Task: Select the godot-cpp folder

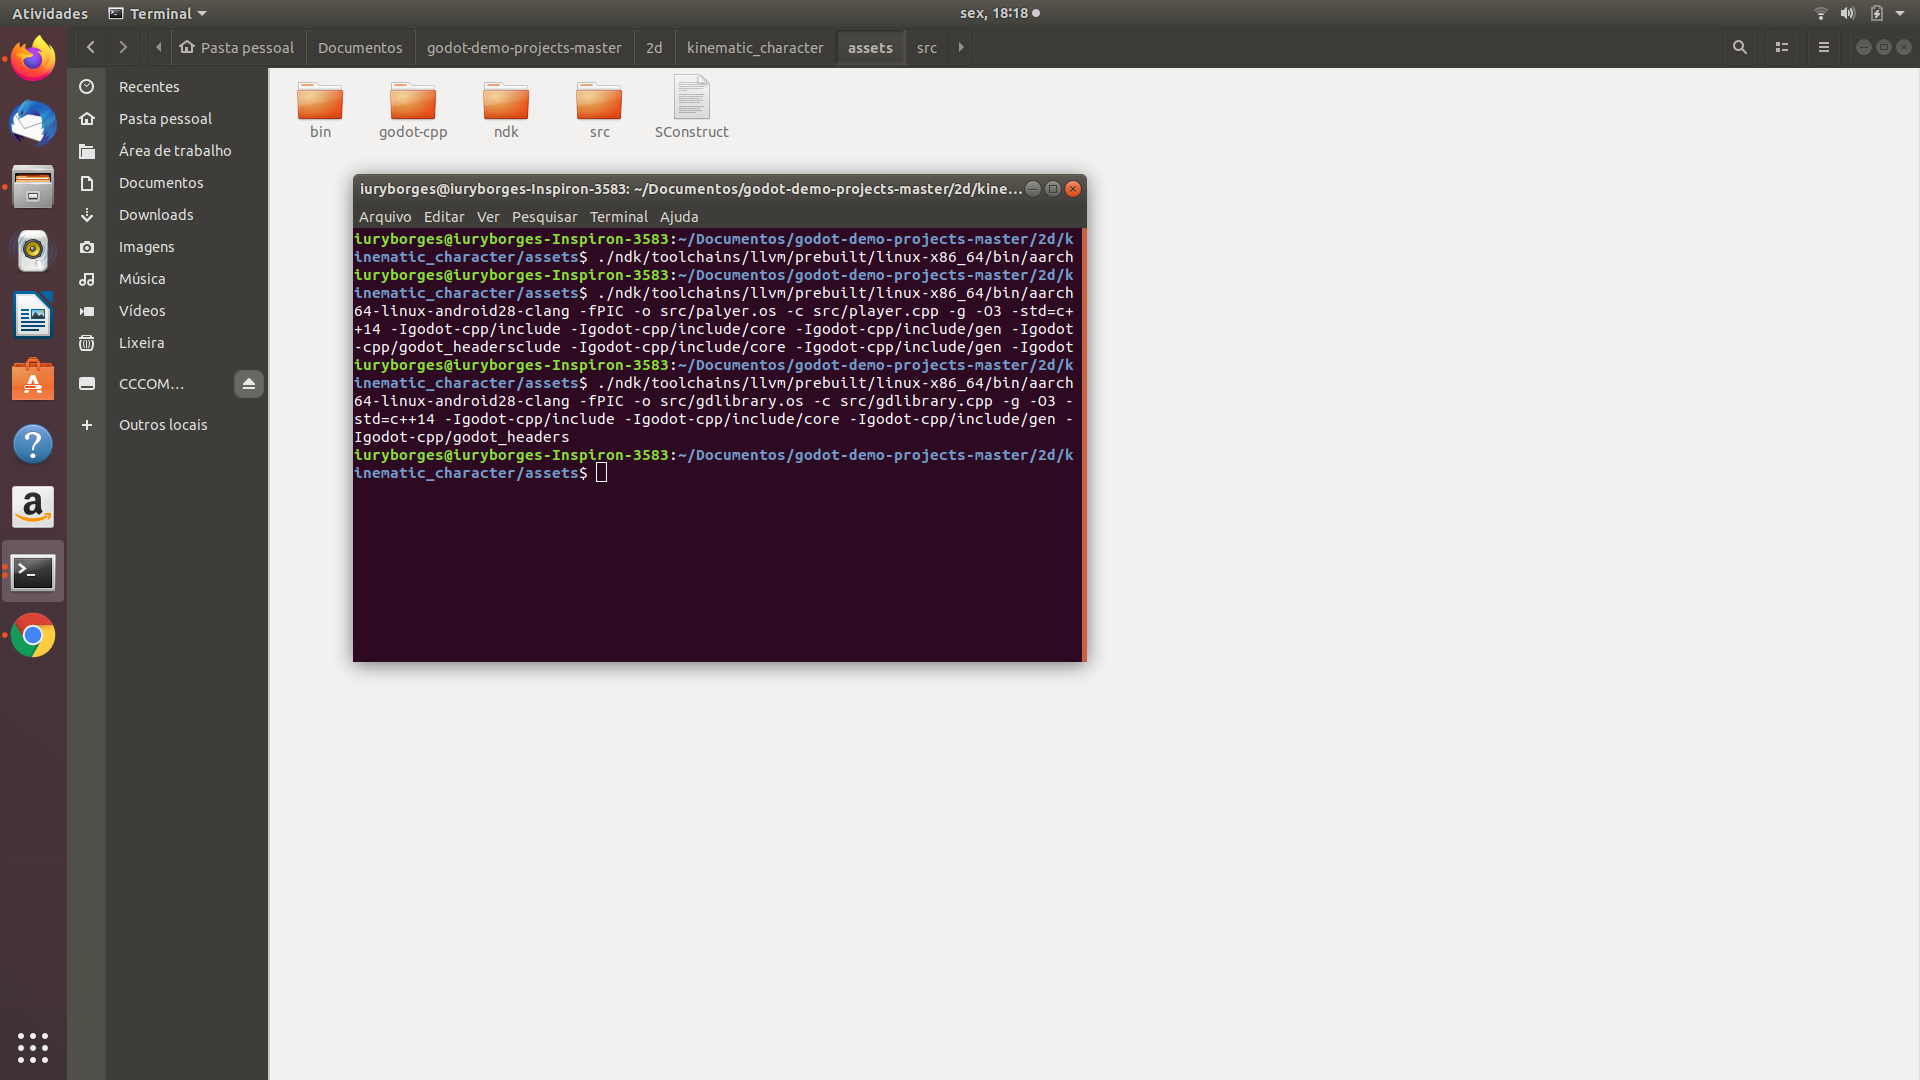Action: 413,110
